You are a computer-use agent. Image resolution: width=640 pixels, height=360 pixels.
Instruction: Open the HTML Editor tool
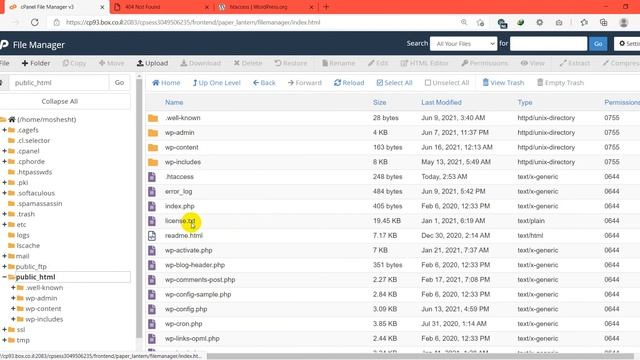424,63
